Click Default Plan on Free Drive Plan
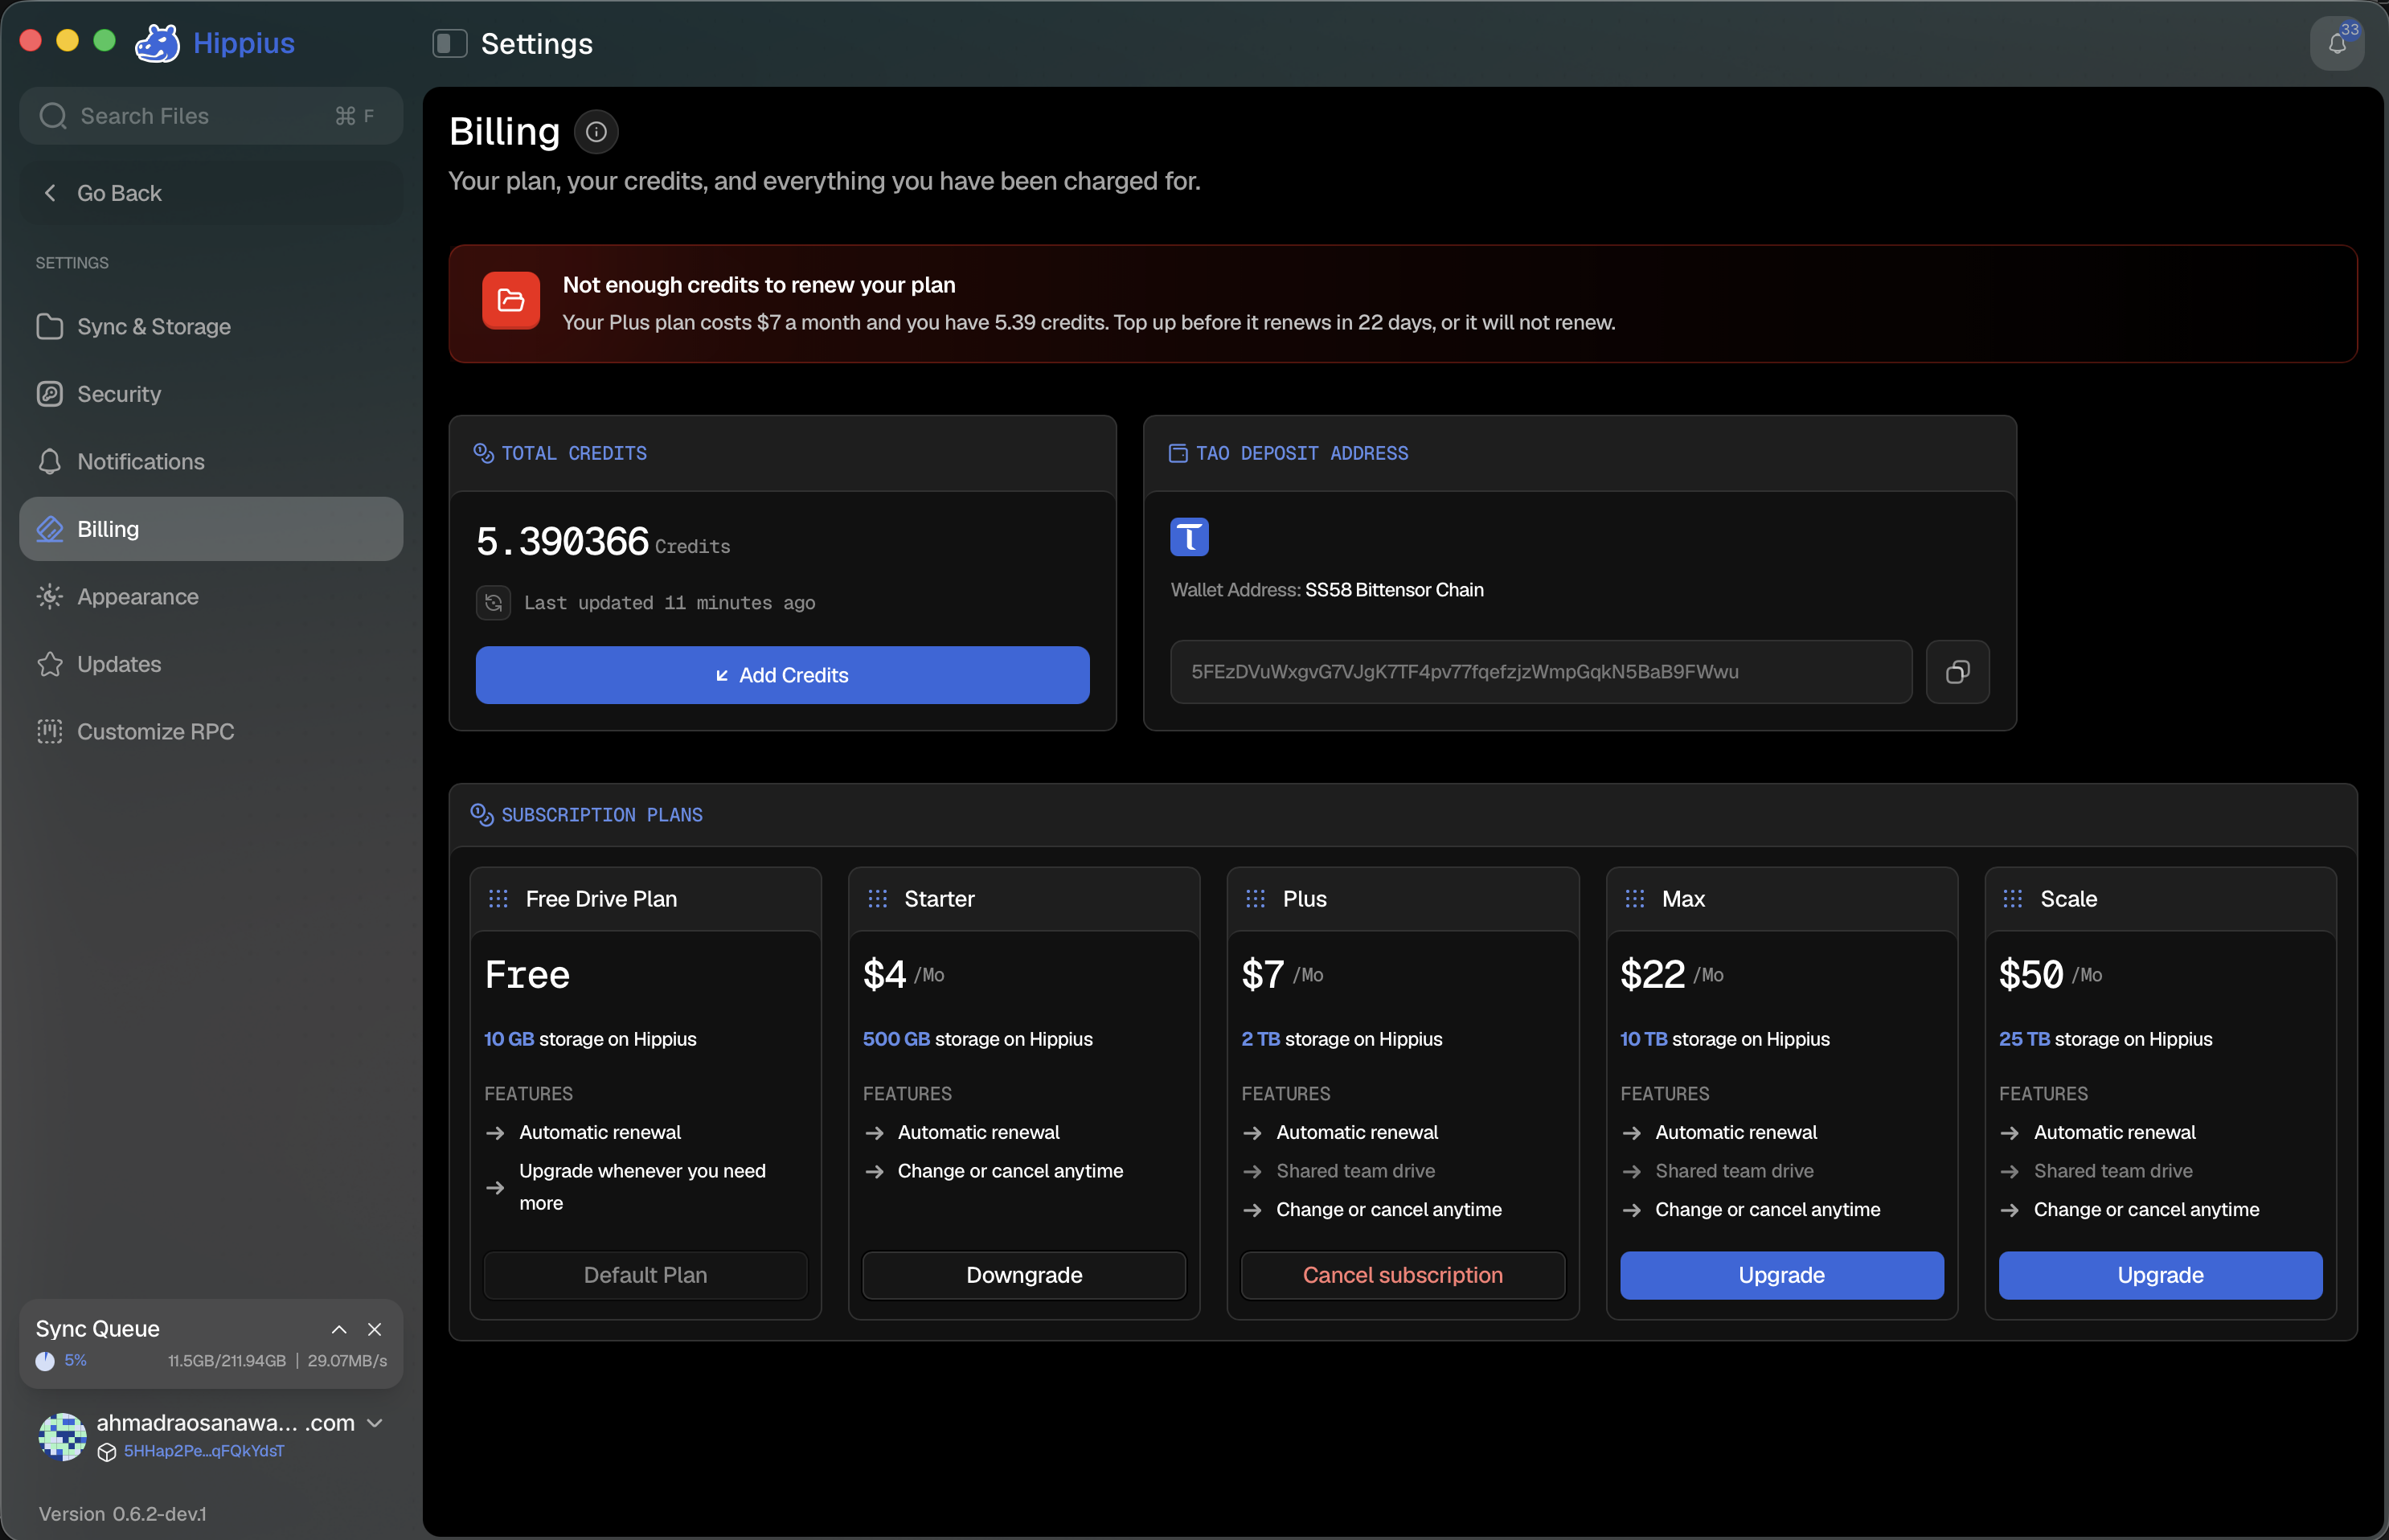Screen dimensions: 2389x1540 click(645, 1275)
